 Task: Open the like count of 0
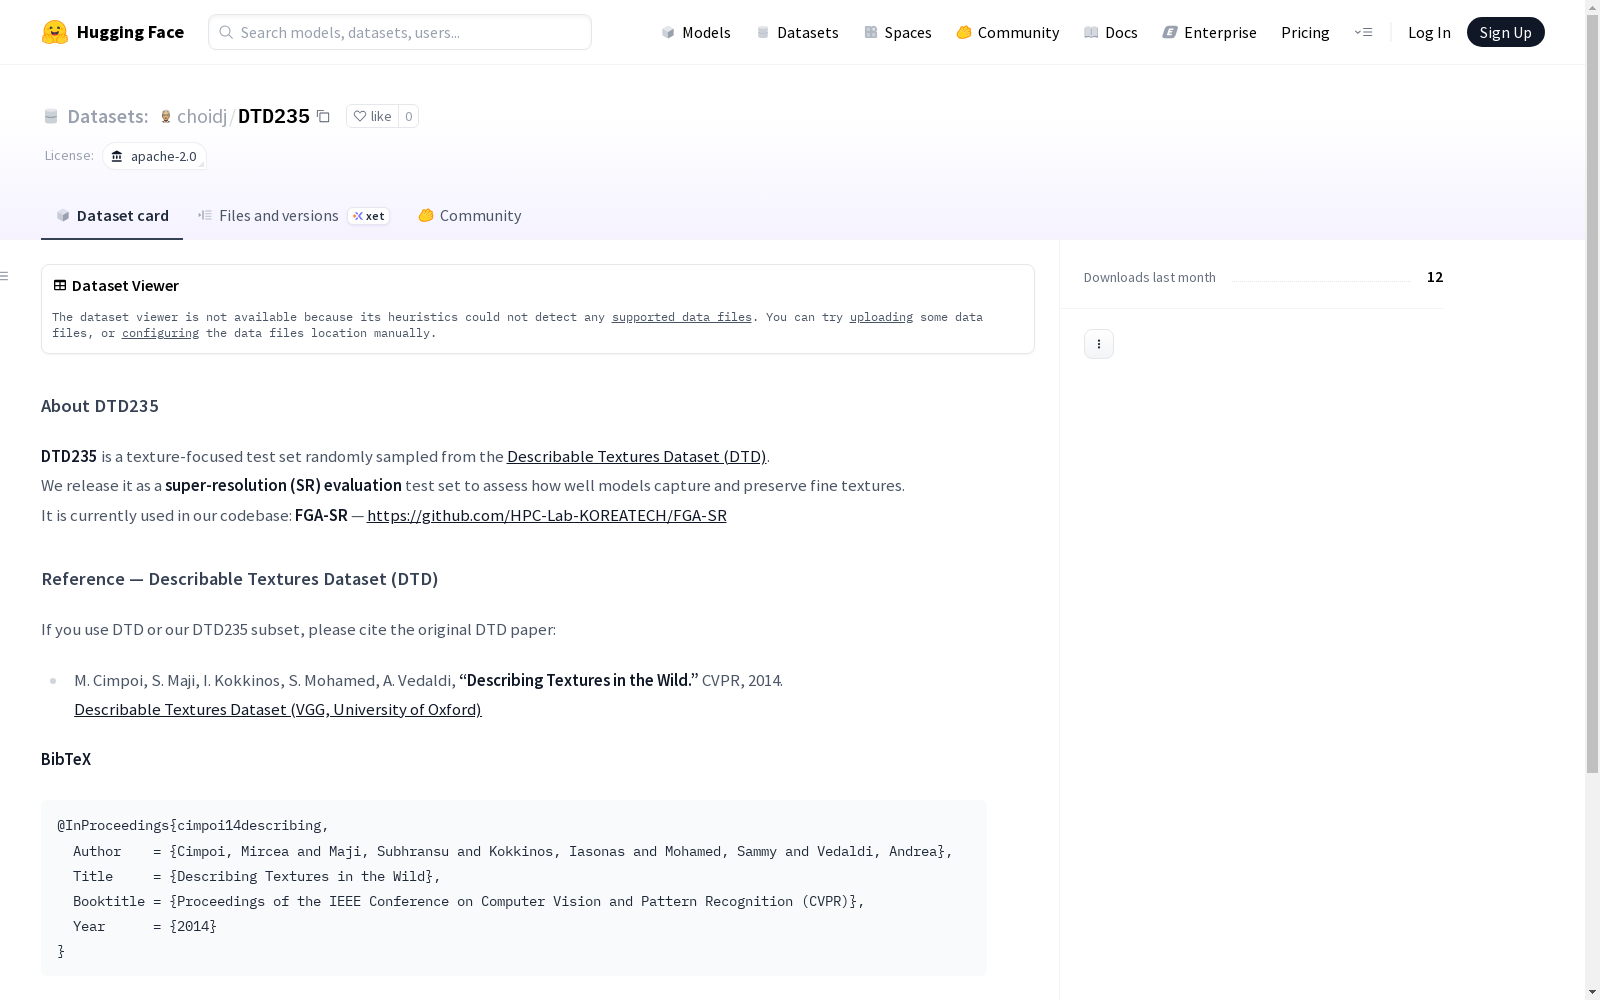point(408,116)
